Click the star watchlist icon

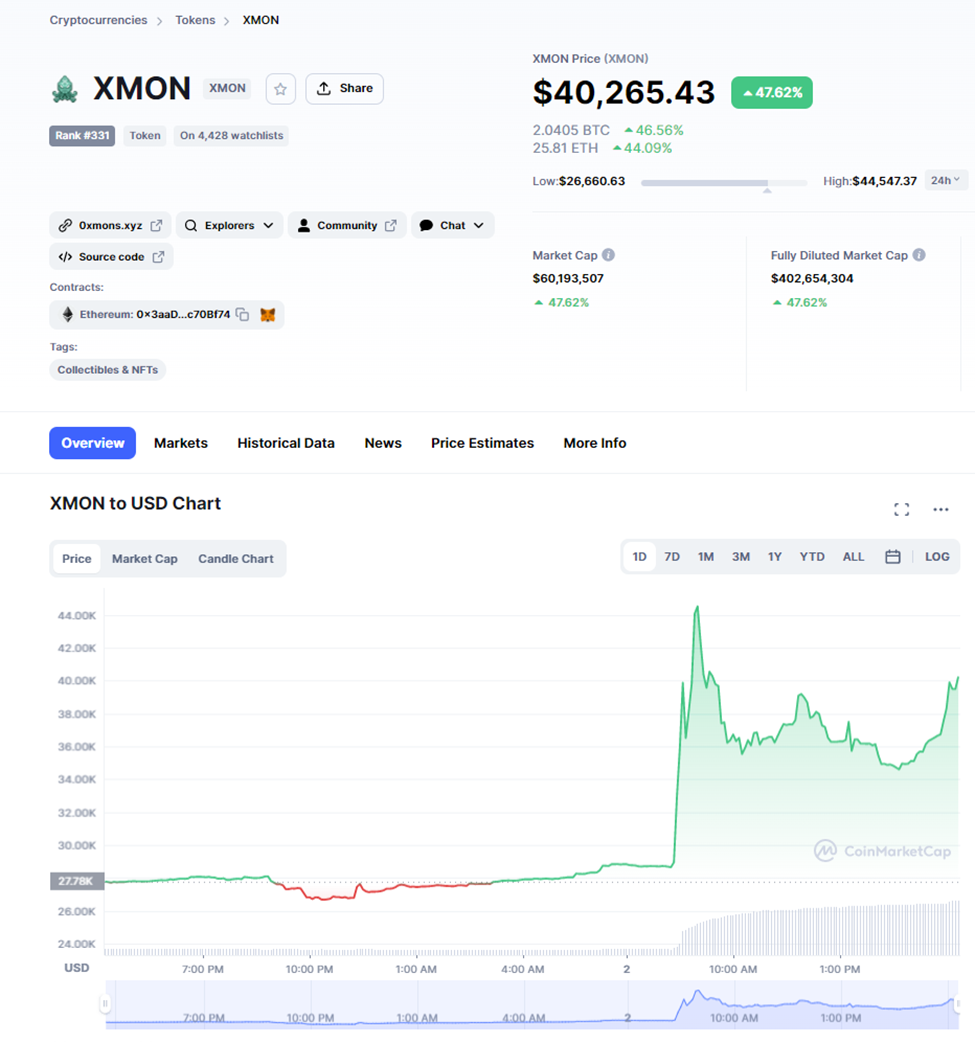point(280,89)
